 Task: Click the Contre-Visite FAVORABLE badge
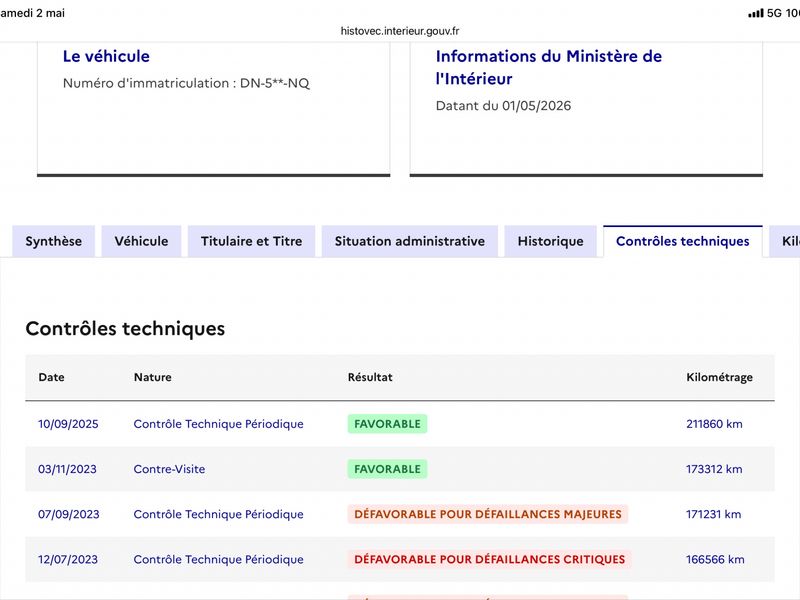click(387, 469)
